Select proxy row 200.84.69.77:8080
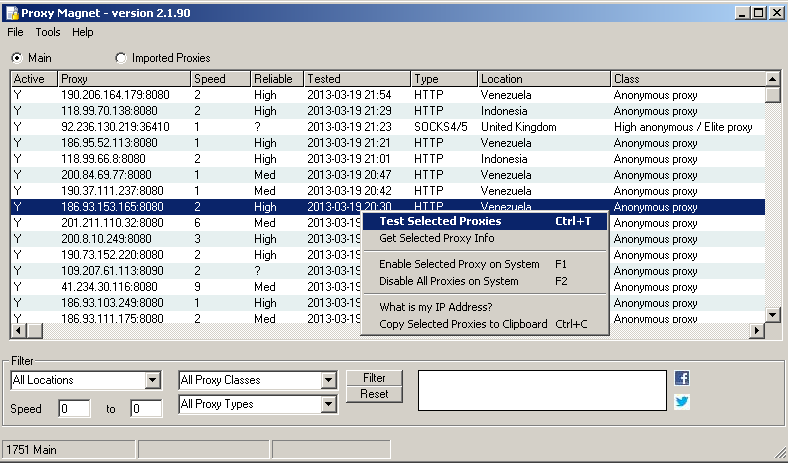 click(388, 175)
